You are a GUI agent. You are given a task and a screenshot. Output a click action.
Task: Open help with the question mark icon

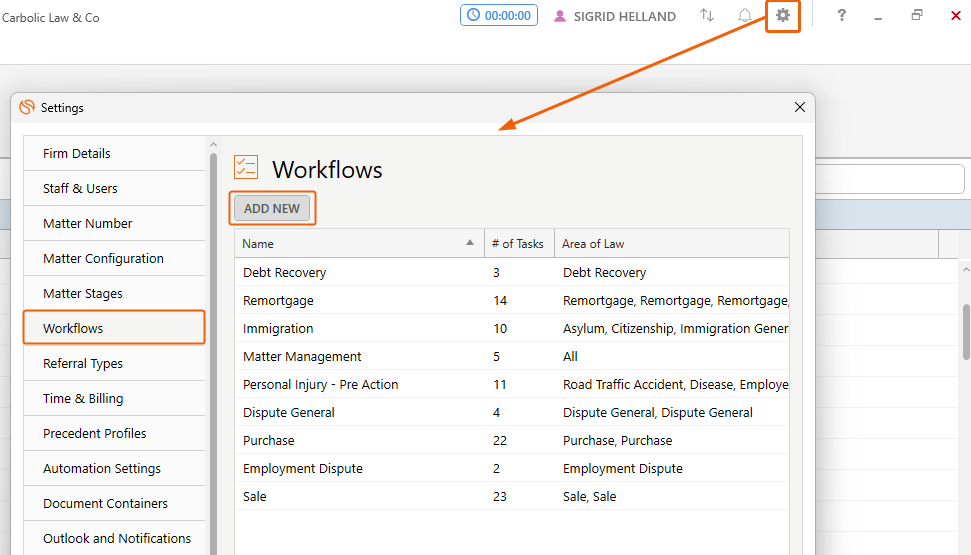point(841,15)
